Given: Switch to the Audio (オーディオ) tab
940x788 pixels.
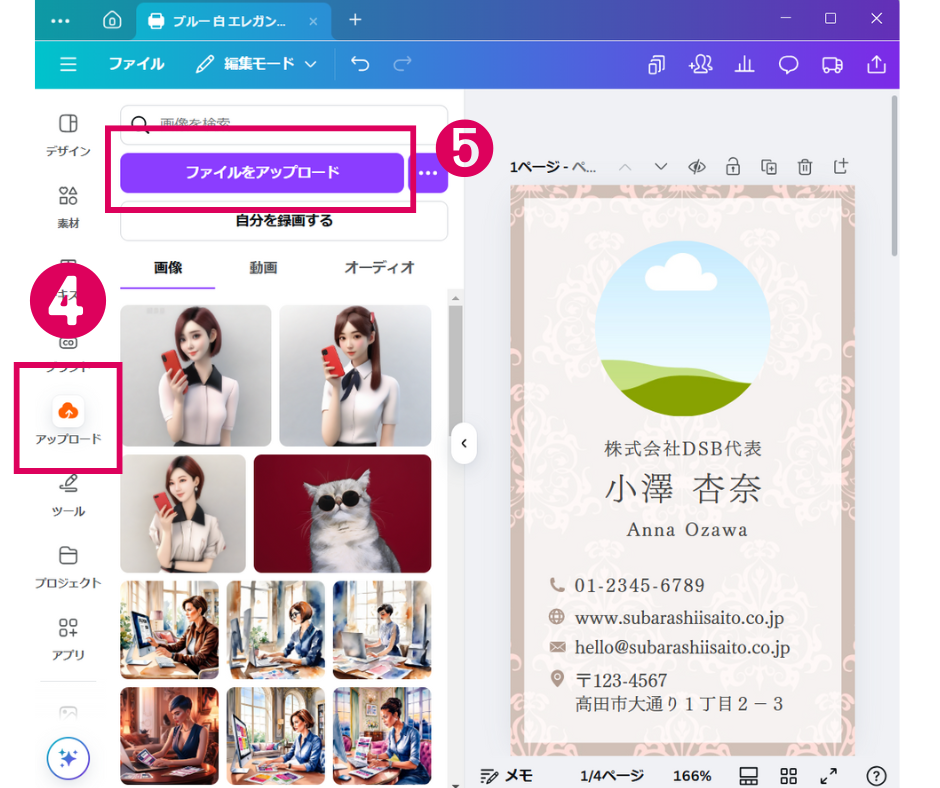Looking at the screenshot, I should click(379, 268).
